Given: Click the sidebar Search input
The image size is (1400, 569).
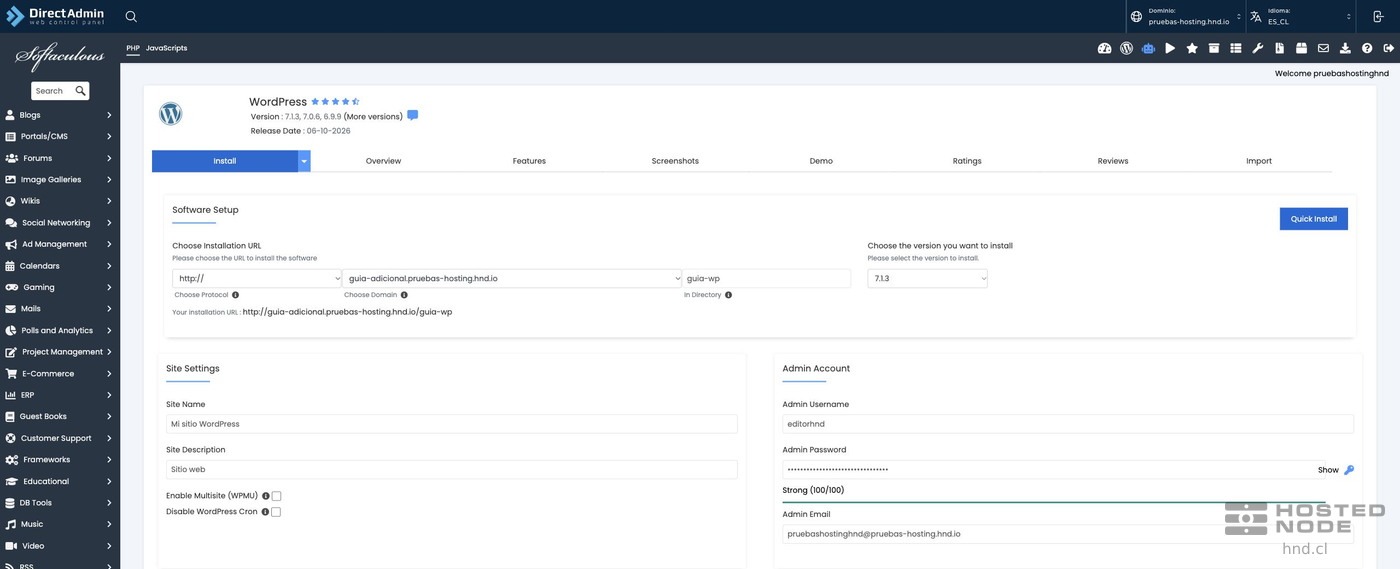Looking at the screenshot, I should coord(52,91).
